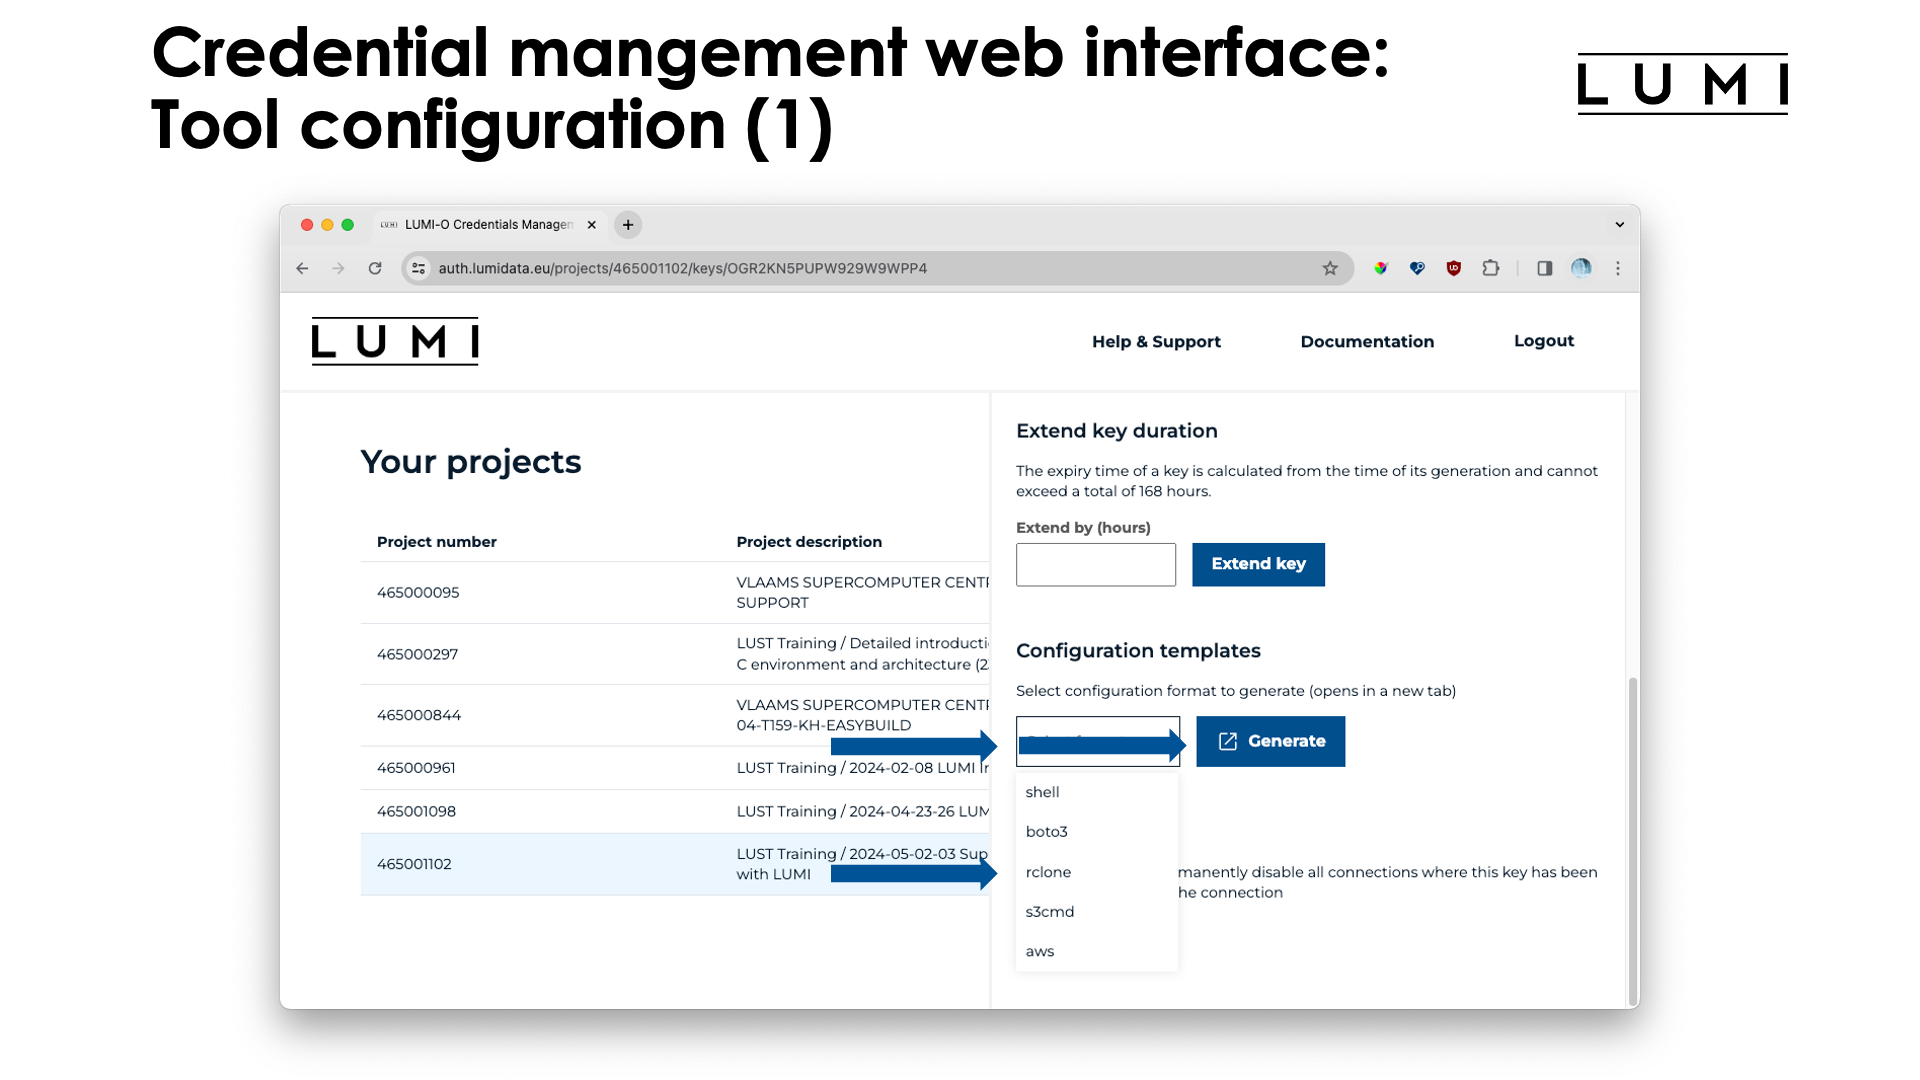Go back using the browser back arrow
1920x1080 pixels.
pyautogui.click(x=302, y=268)
